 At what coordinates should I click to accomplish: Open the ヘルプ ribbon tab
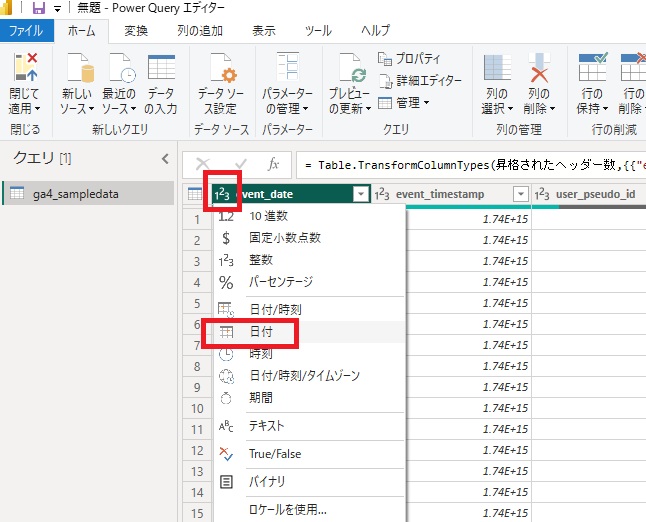pos(375,31)
